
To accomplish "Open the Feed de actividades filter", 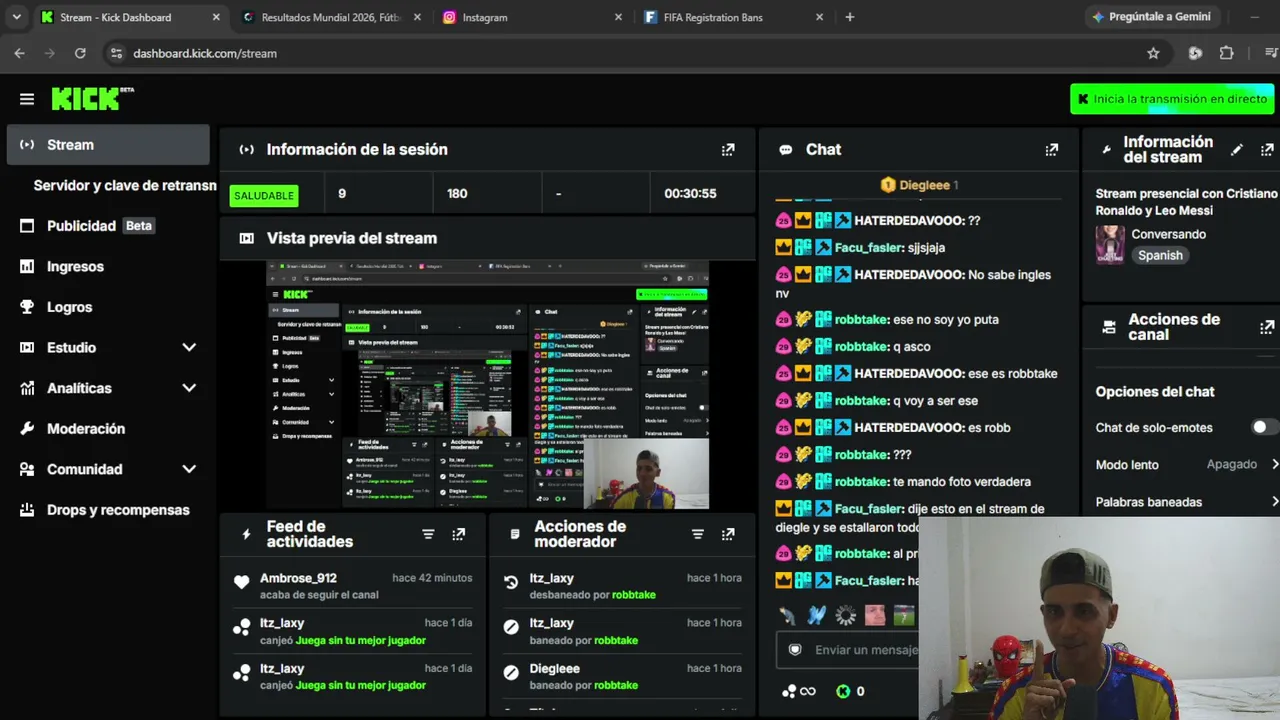I will coord(428,534).
